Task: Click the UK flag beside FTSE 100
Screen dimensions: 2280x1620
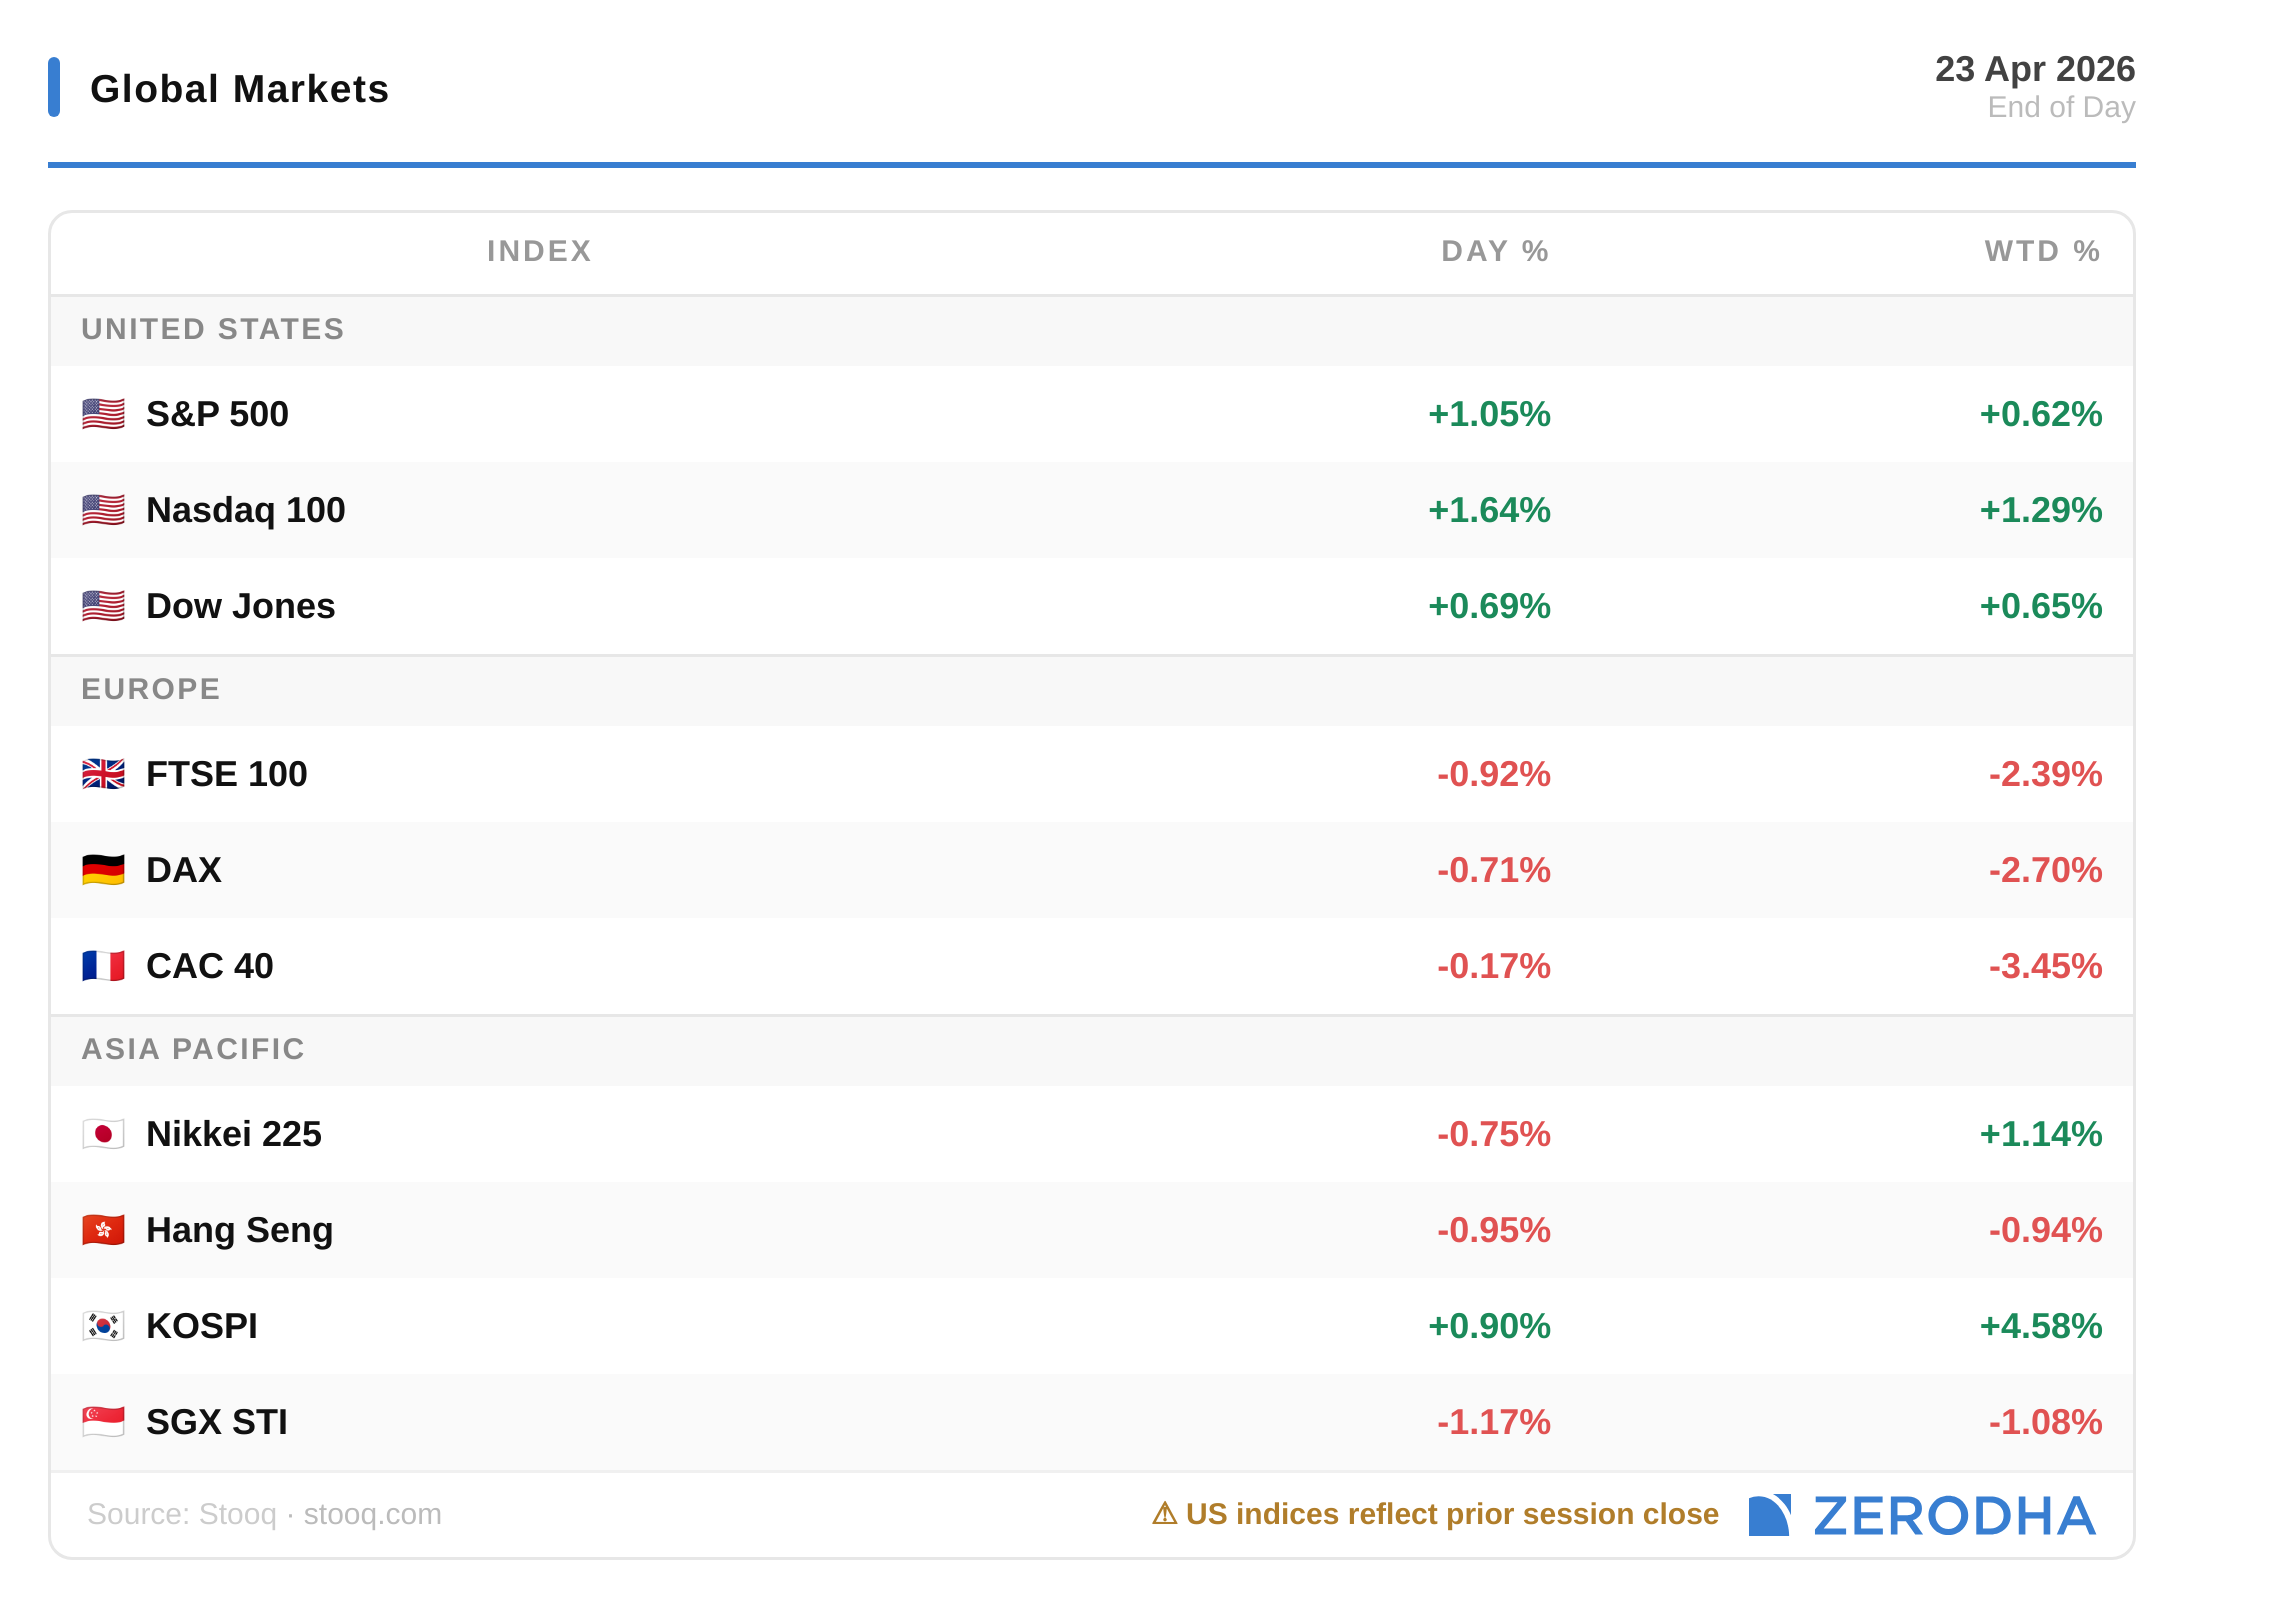Action: [103, 774]
